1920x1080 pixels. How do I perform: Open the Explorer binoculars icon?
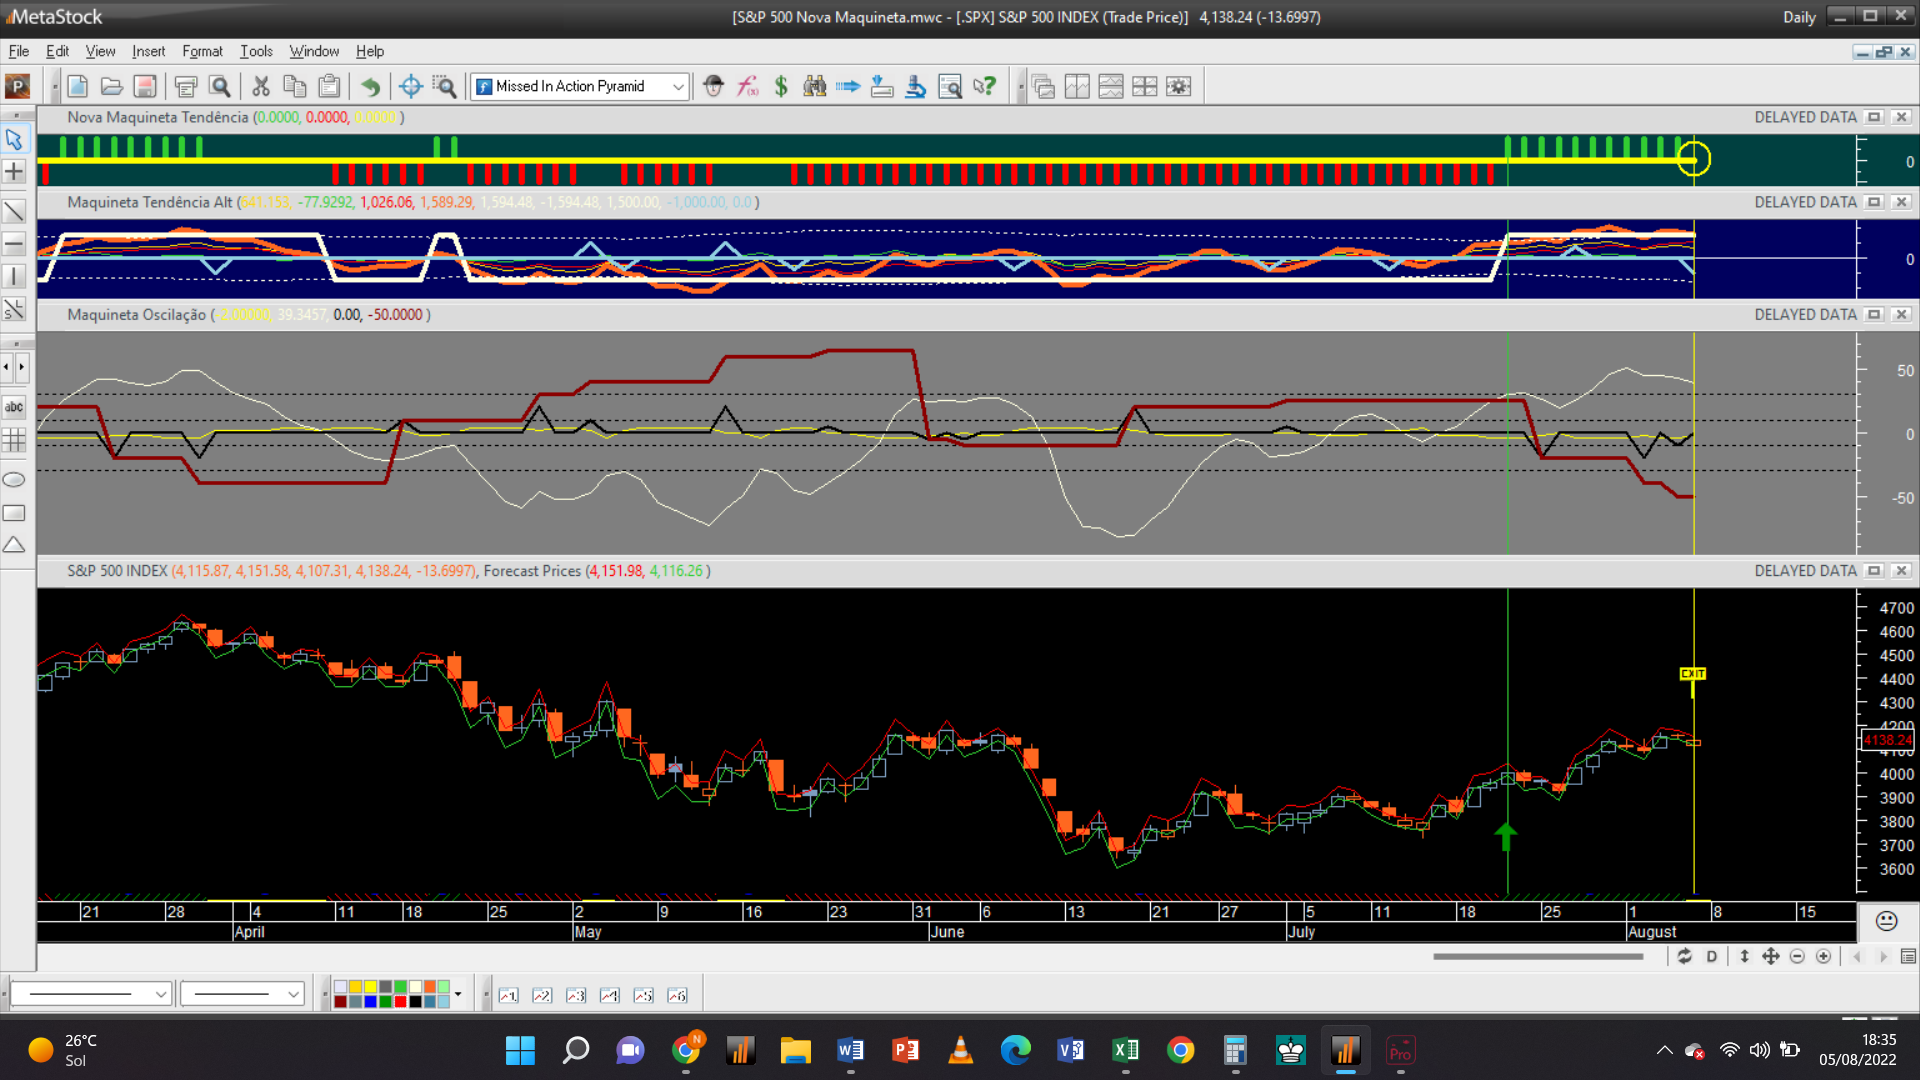coord(815,86)
